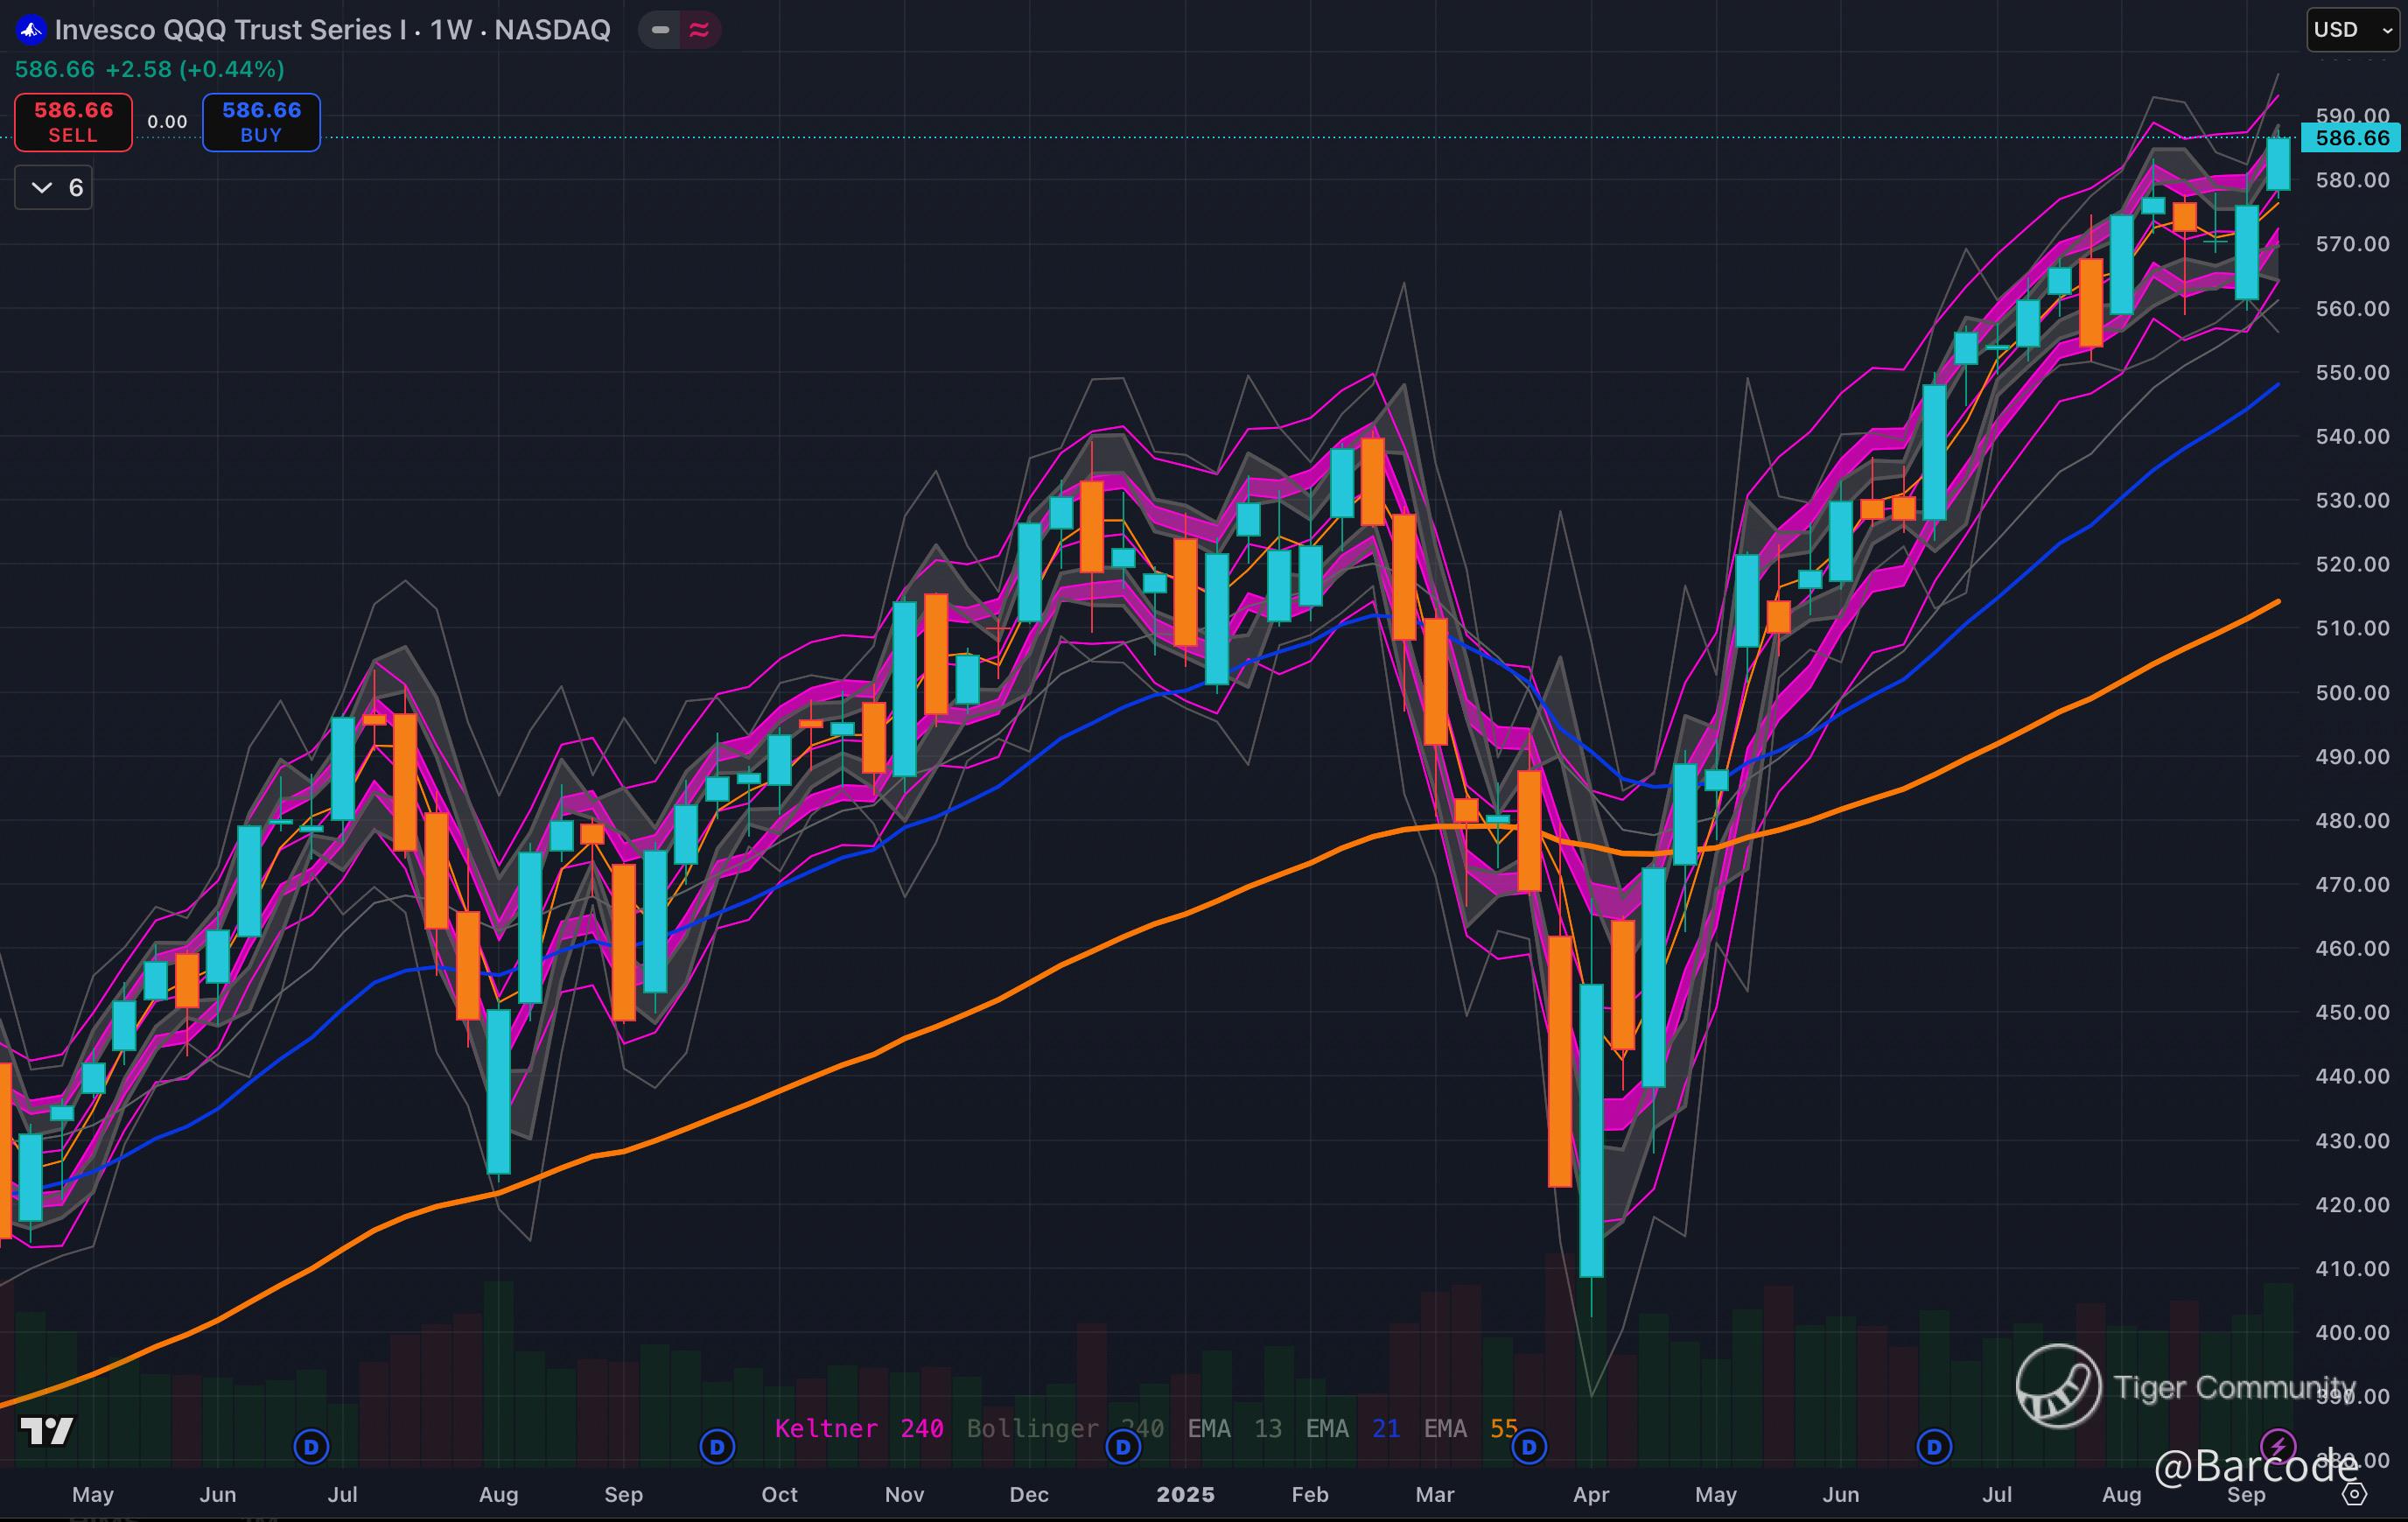Click the Tiger Community circular logo
This screenshot has width=2408, height=1522.
(2058, 1386)
